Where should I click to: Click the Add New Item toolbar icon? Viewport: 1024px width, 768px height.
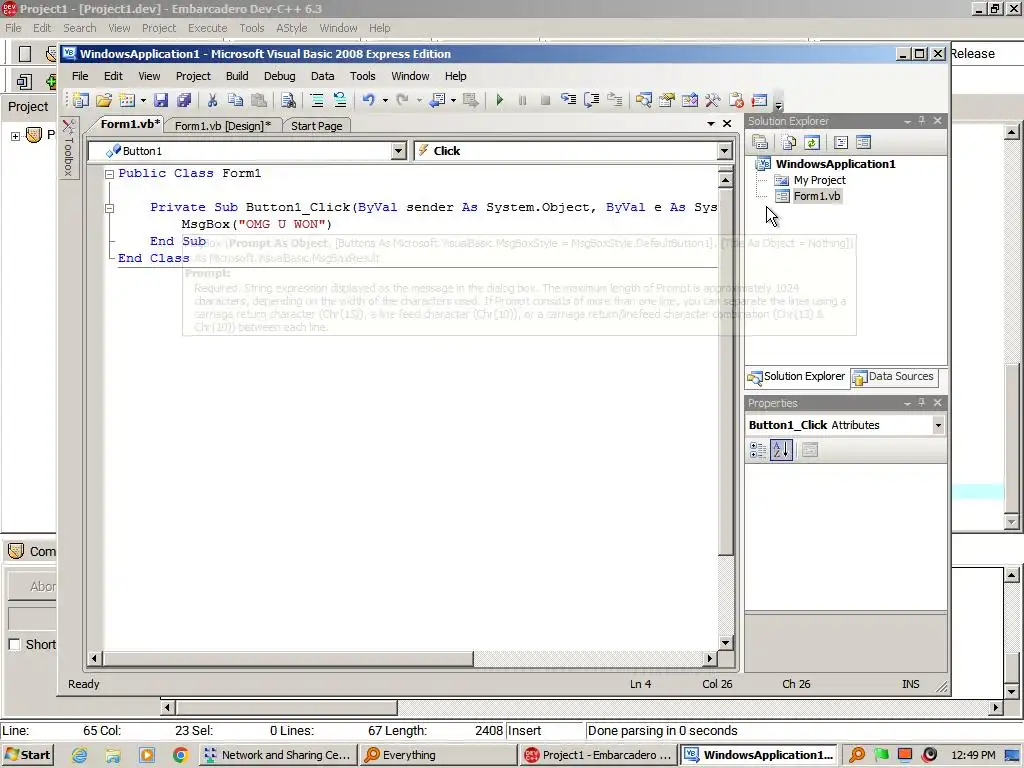click(127, 100)
